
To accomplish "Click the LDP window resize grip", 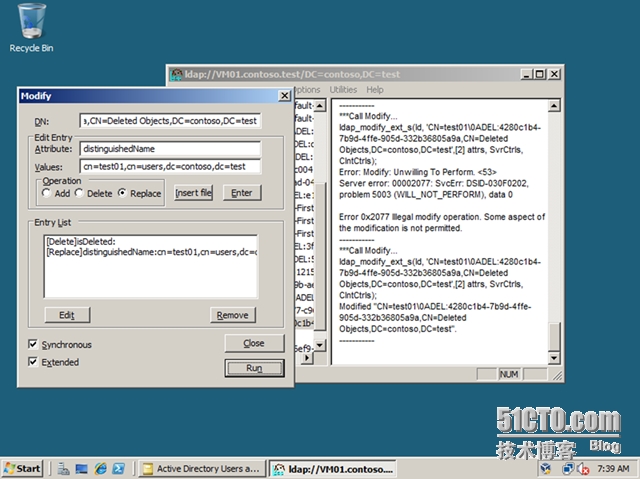I will [x=557, y=375].
